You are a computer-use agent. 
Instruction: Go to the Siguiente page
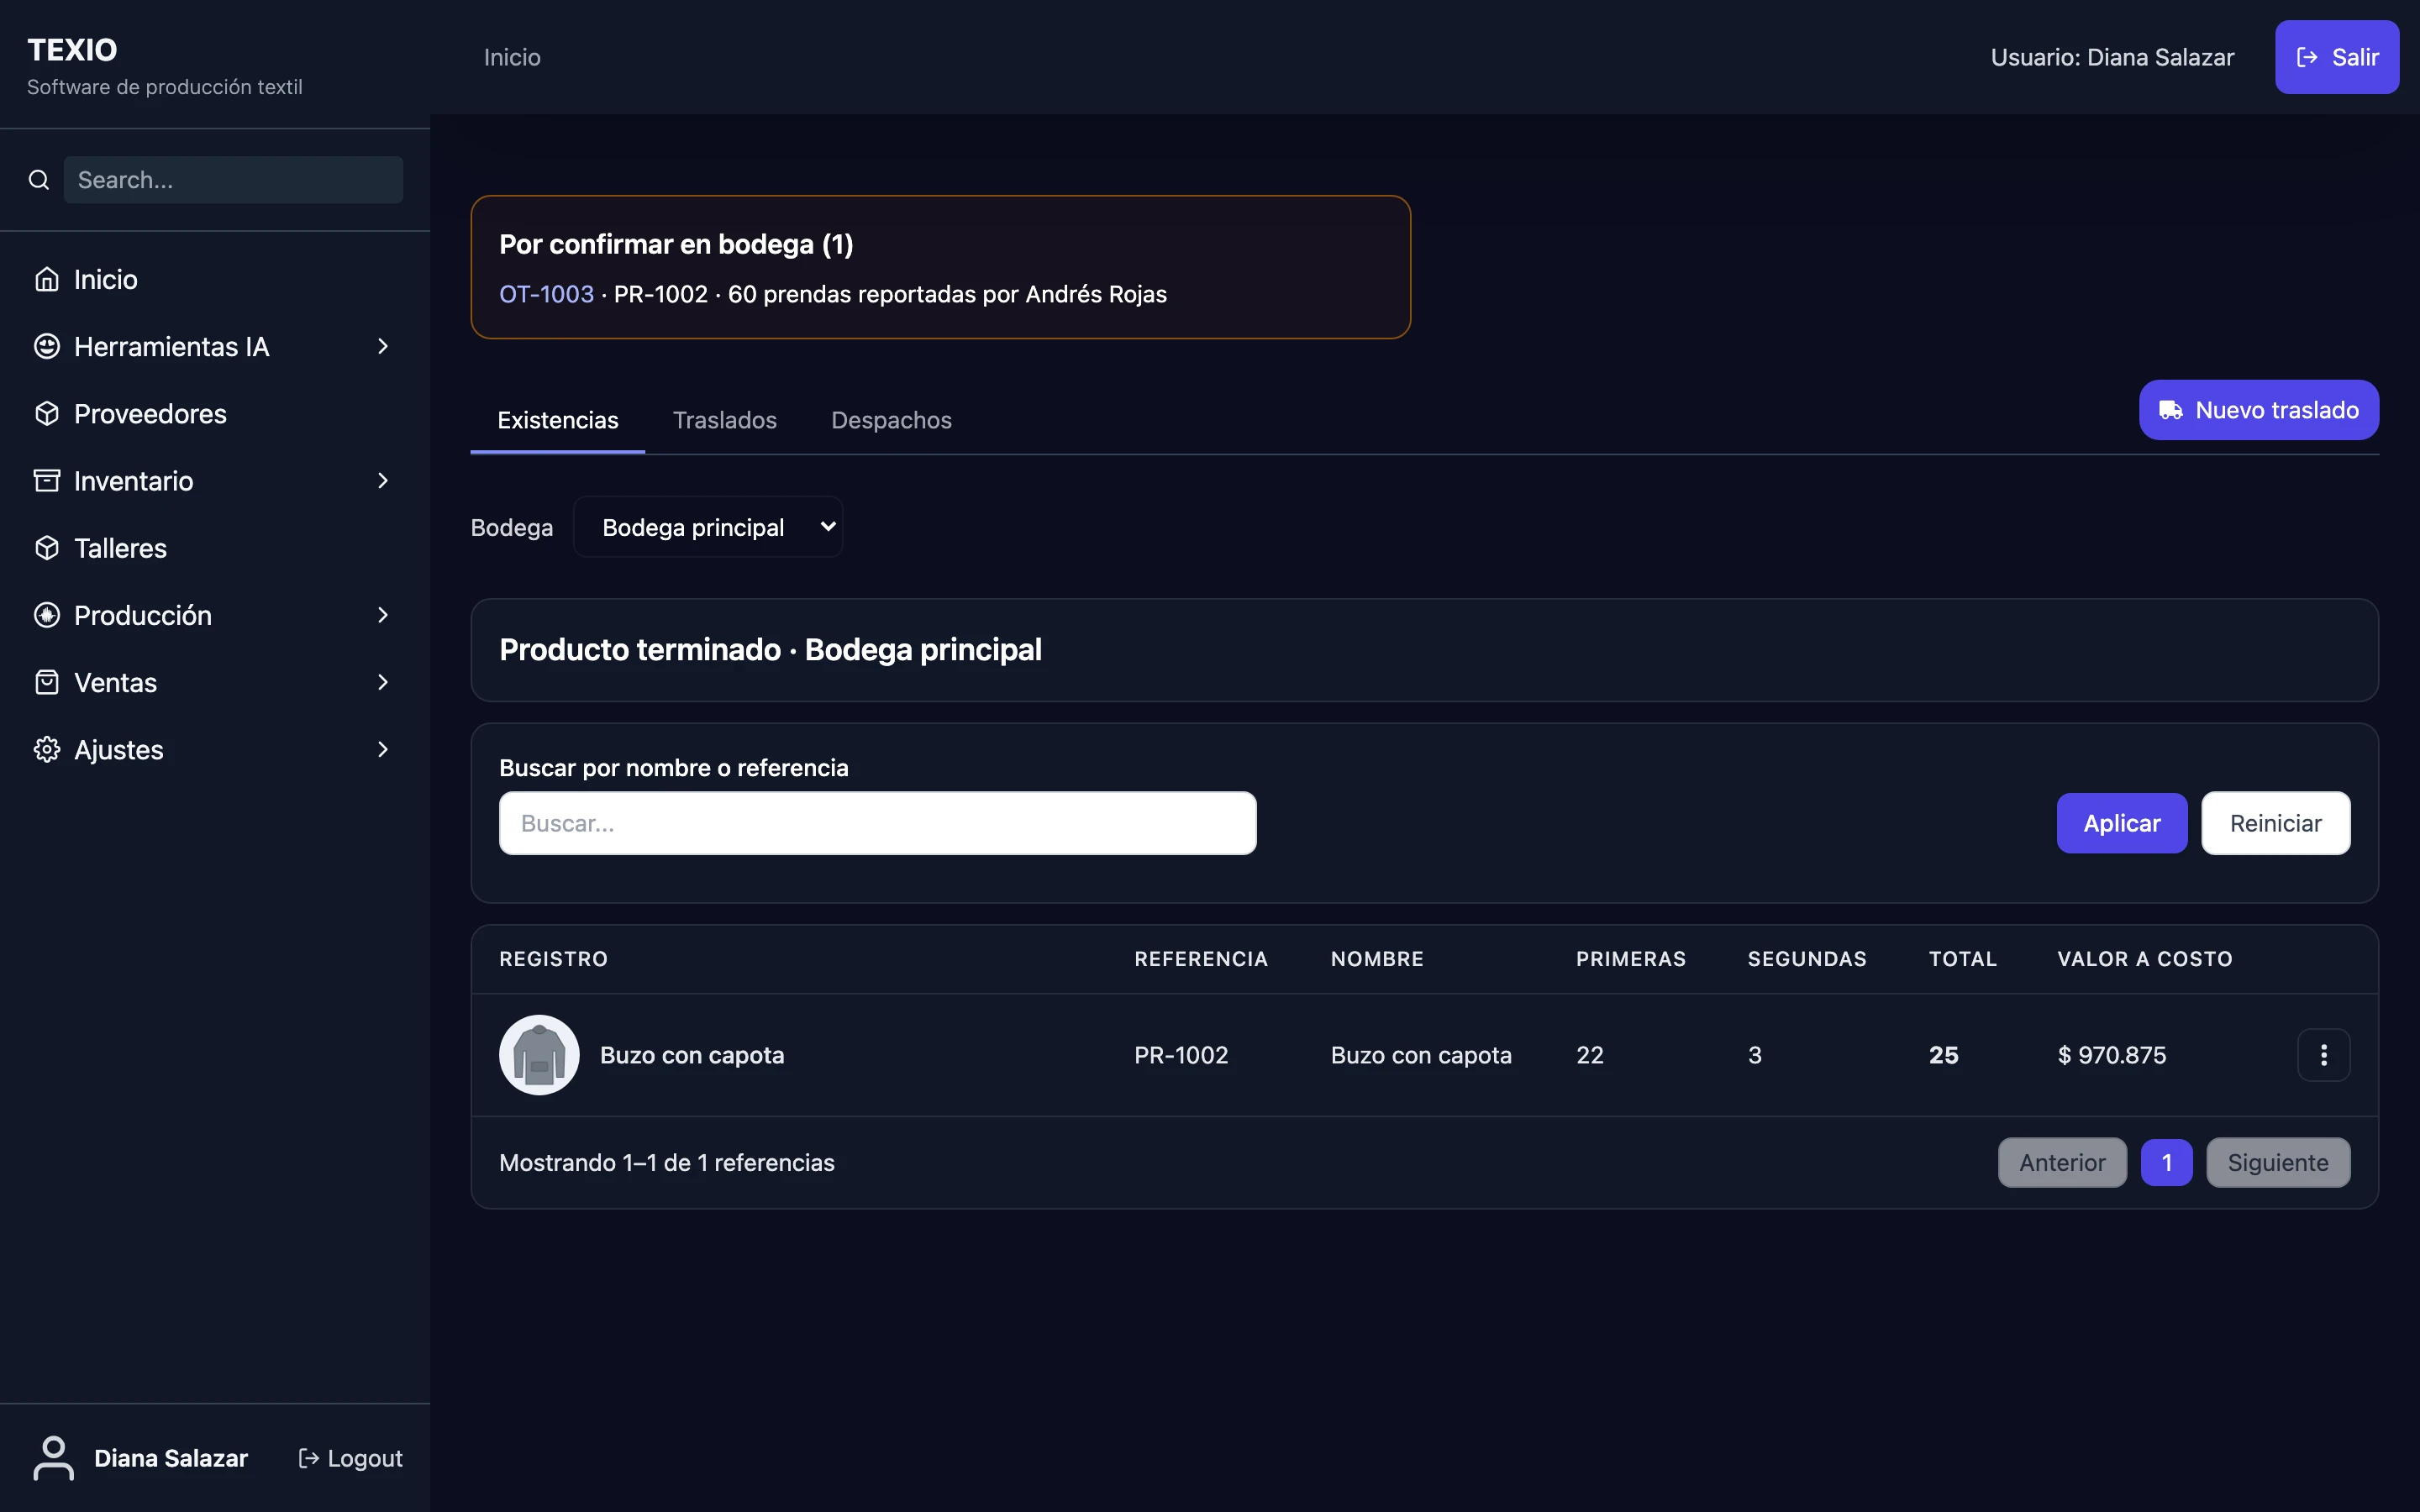pos(2277,1162)
